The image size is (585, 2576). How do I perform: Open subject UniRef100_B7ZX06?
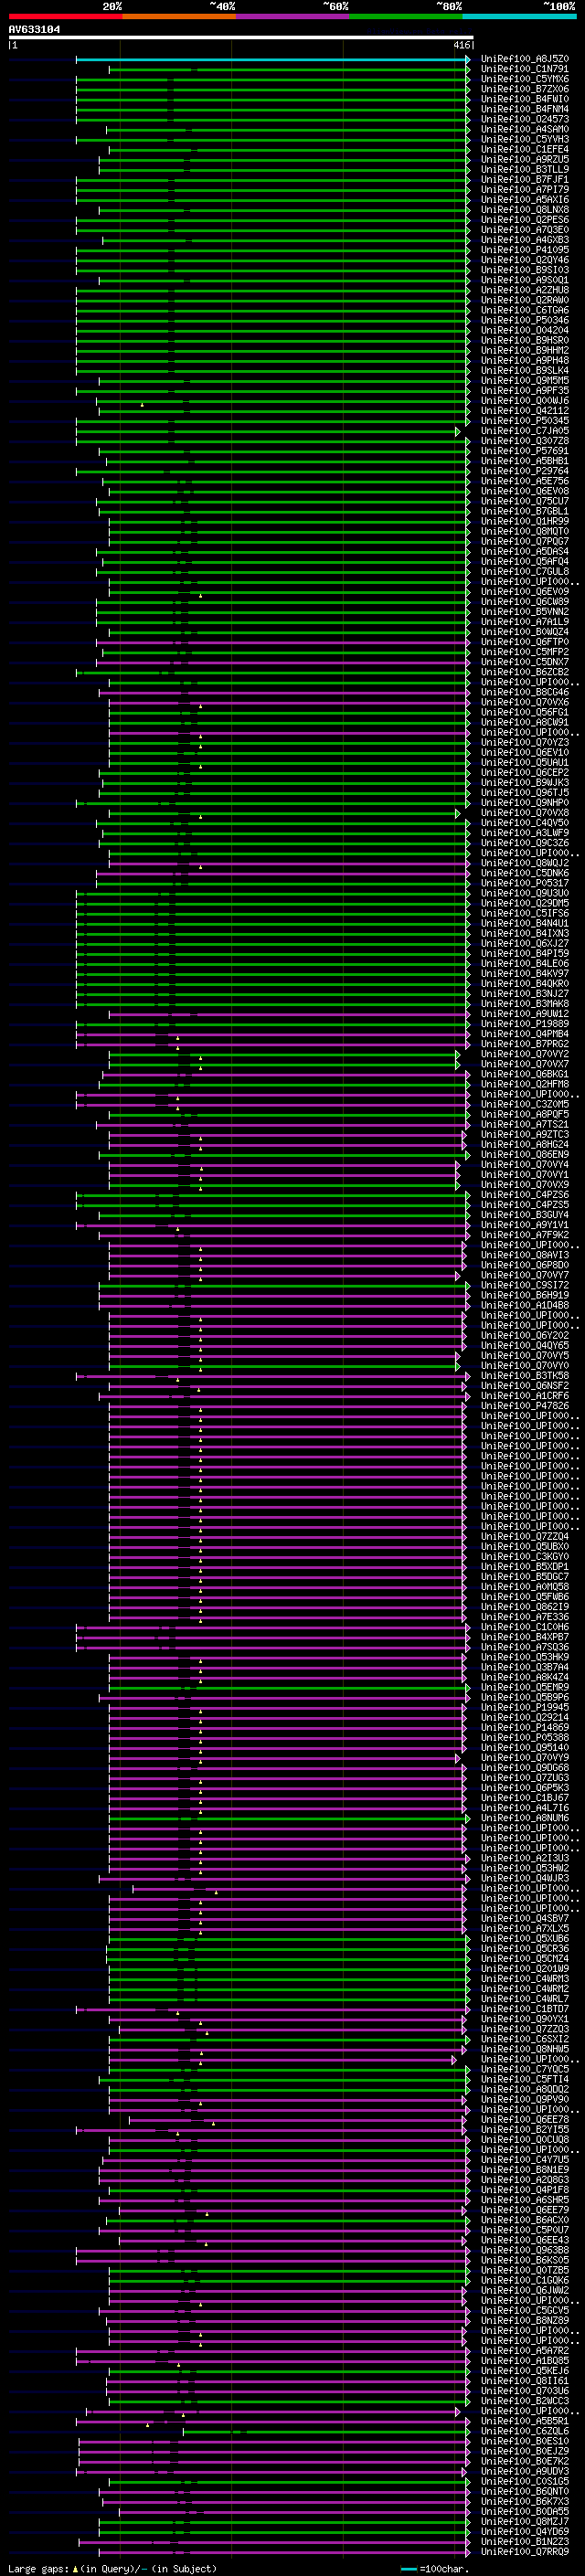[x=525, y=89]
